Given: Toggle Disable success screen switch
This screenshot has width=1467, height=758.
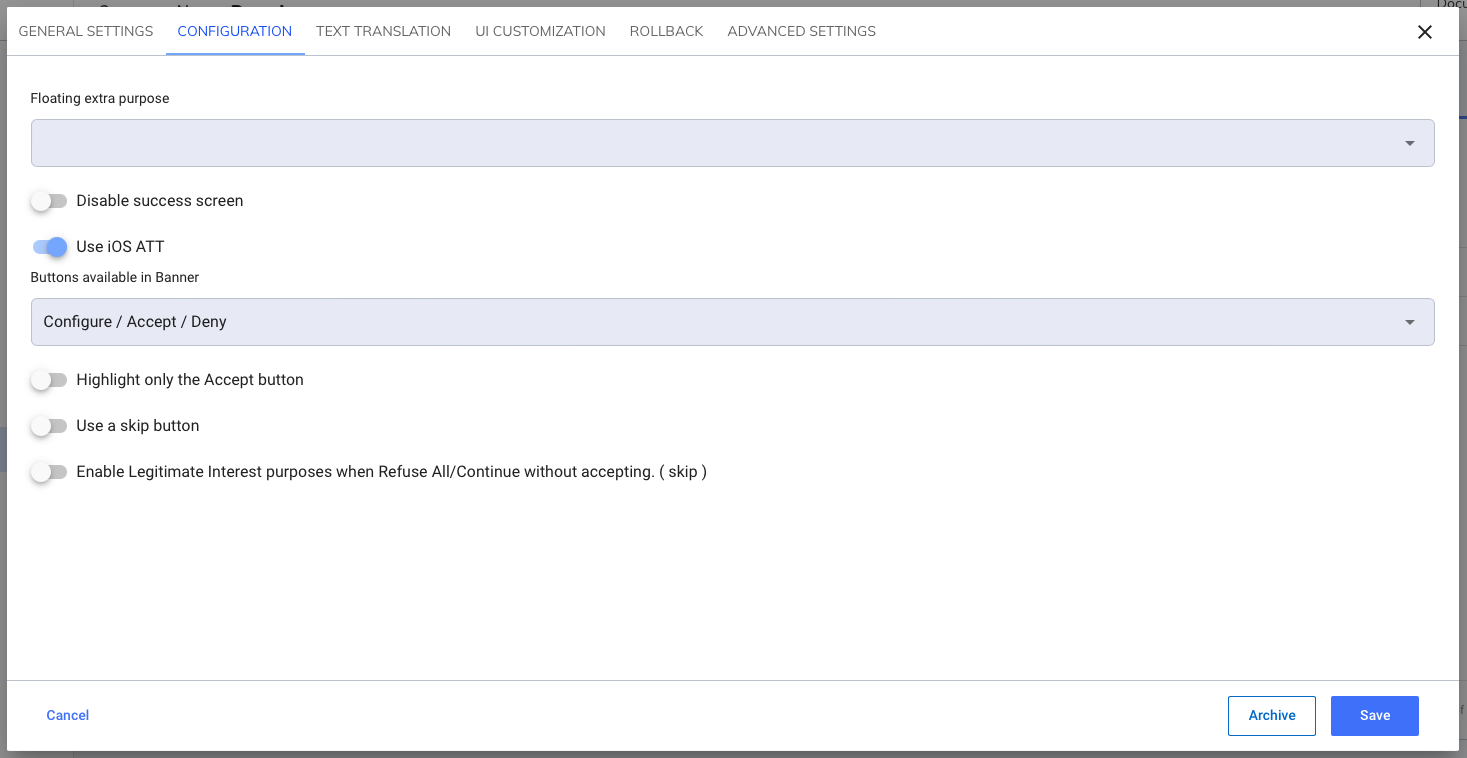Looking at the screenshot, I should point(49,201).
